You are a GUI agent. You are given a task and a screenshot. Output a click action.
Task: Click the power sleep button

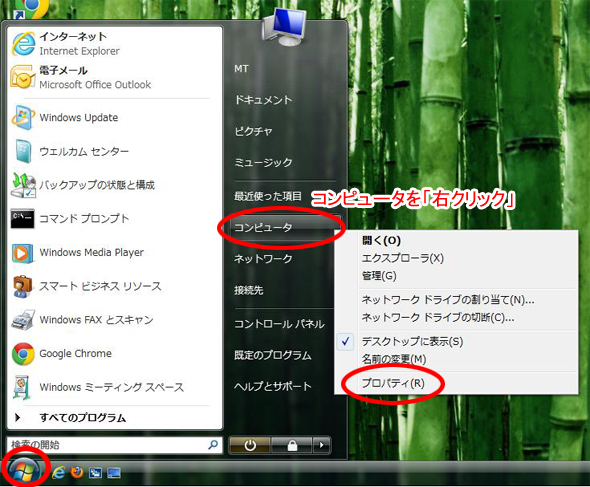click(250, 445)
